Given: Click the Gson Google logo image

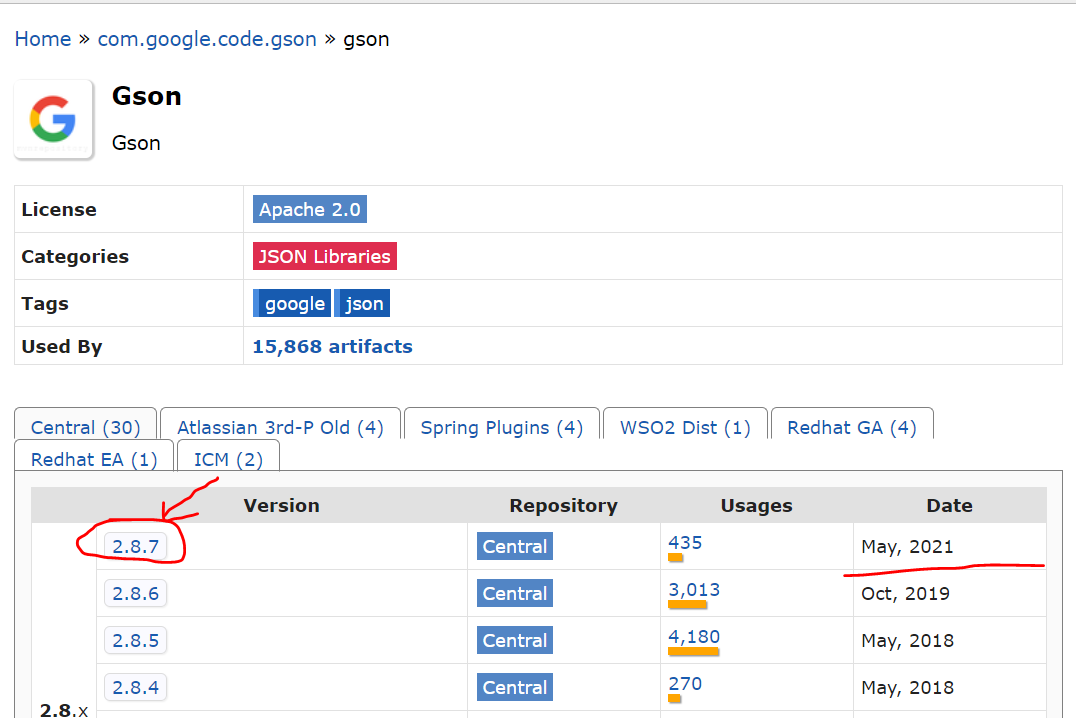Looking at the screenshot, I should (54, 119).
